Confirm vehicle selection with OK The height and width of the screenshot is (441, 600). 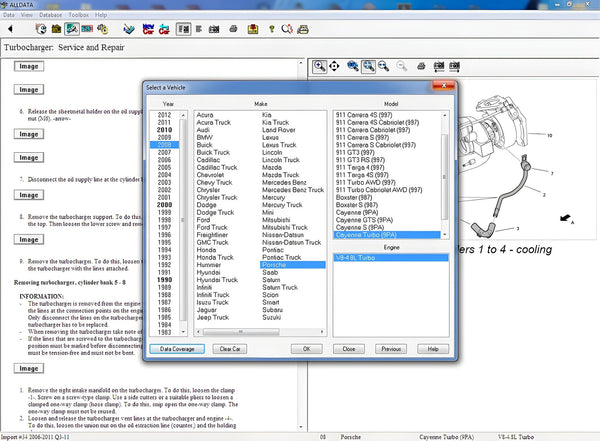tap(307, 349)
